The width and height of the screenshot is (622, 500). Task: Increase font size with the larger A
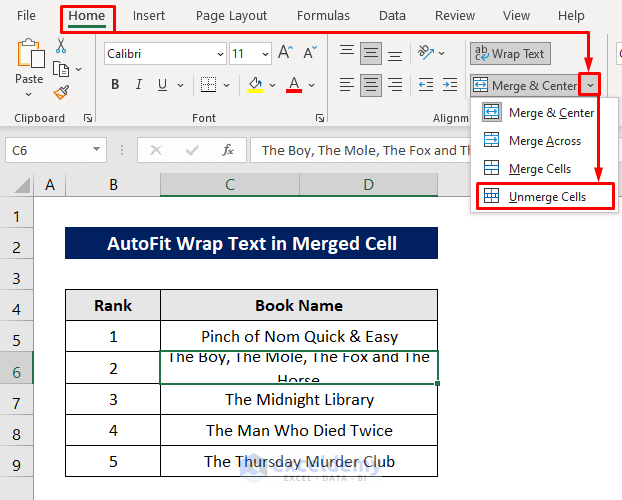coord(285,53)
